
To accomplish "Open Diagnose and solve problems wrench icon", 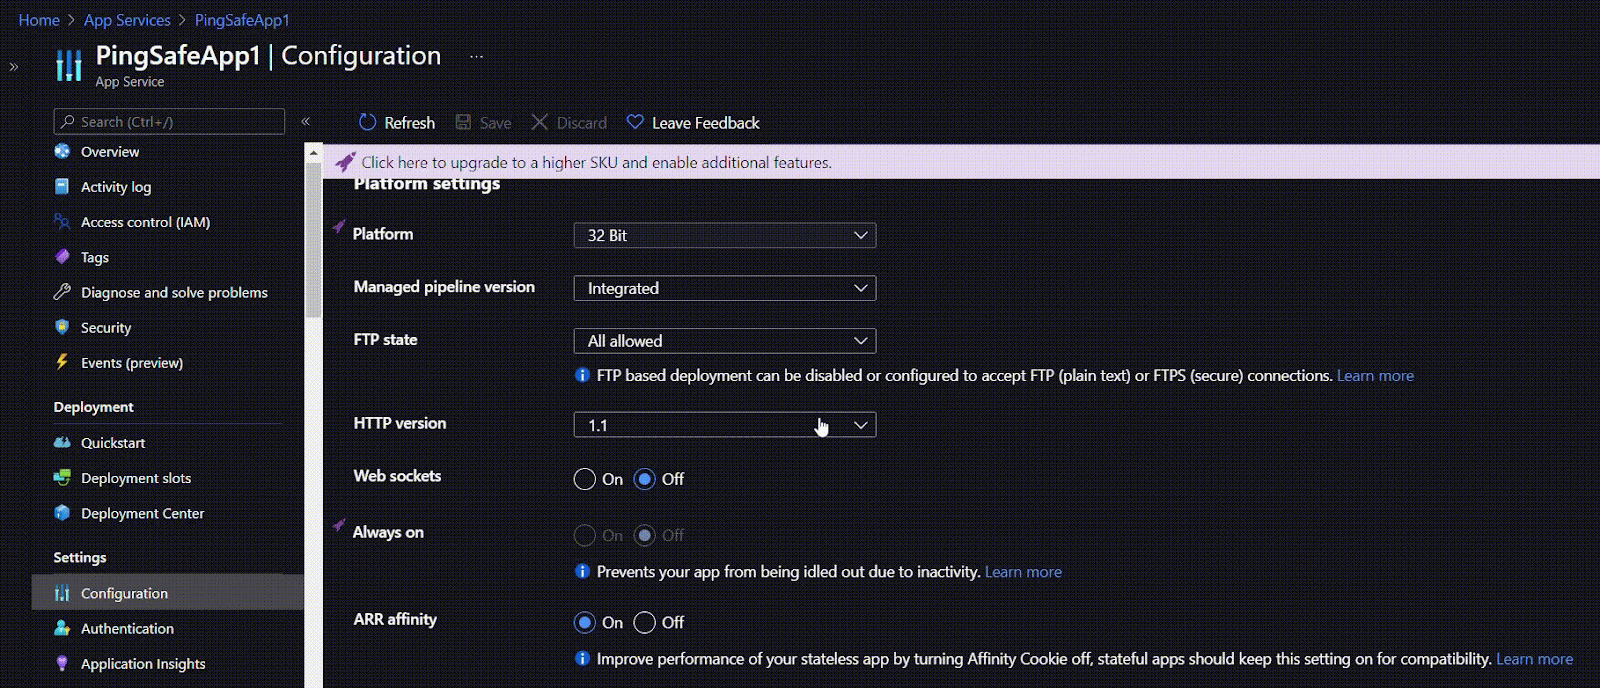I will tap(62, 292).
